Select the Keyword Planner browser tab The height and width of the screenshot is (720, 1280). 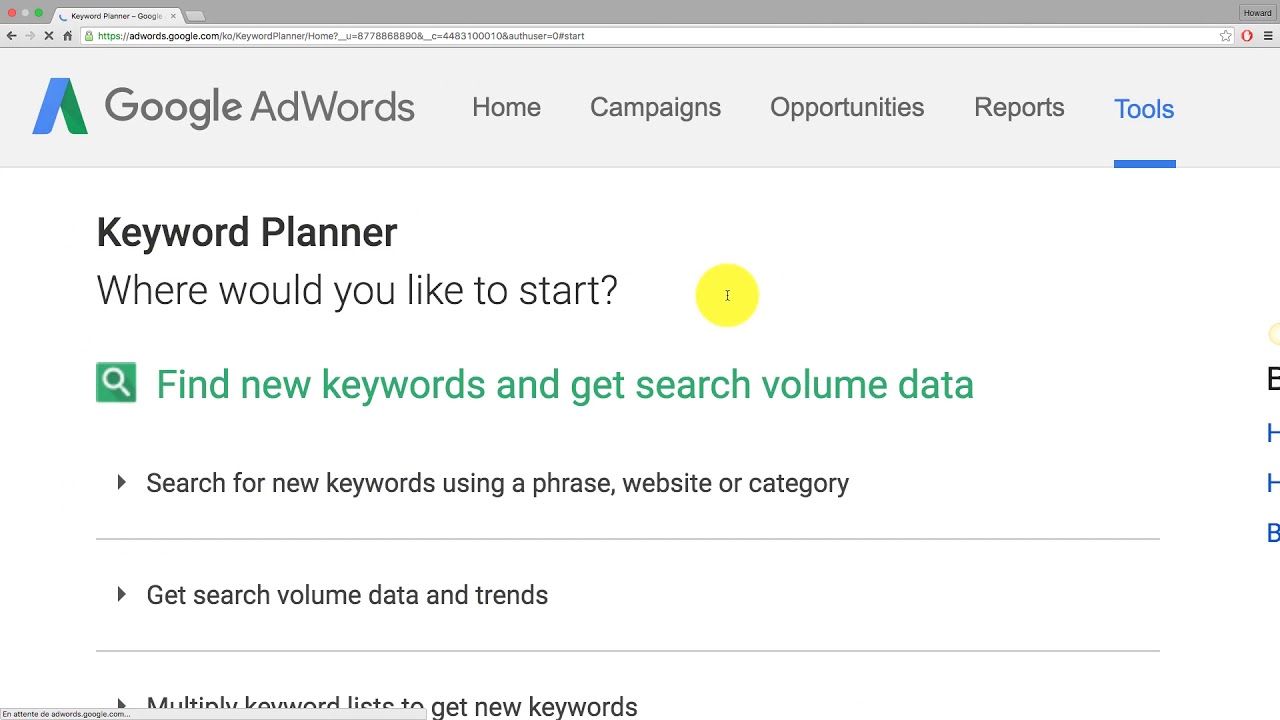pos(117,16)
